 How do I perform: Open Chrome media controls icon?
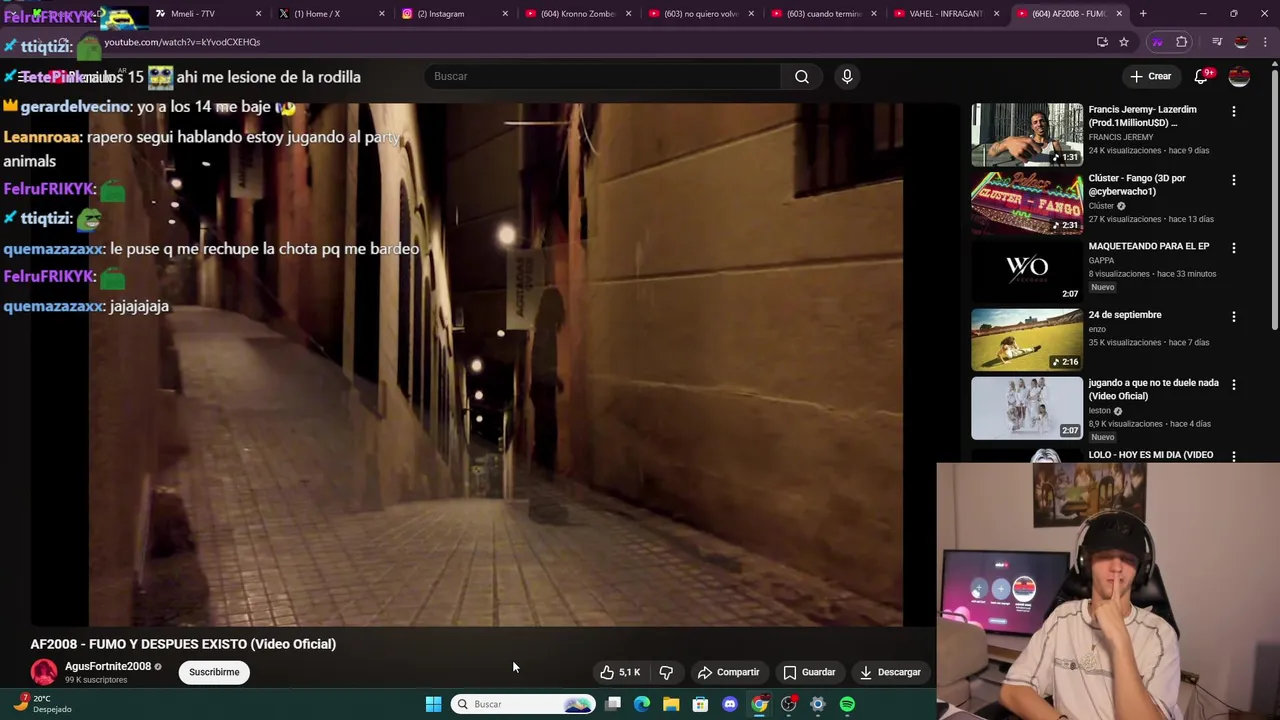pos(1217,42)
